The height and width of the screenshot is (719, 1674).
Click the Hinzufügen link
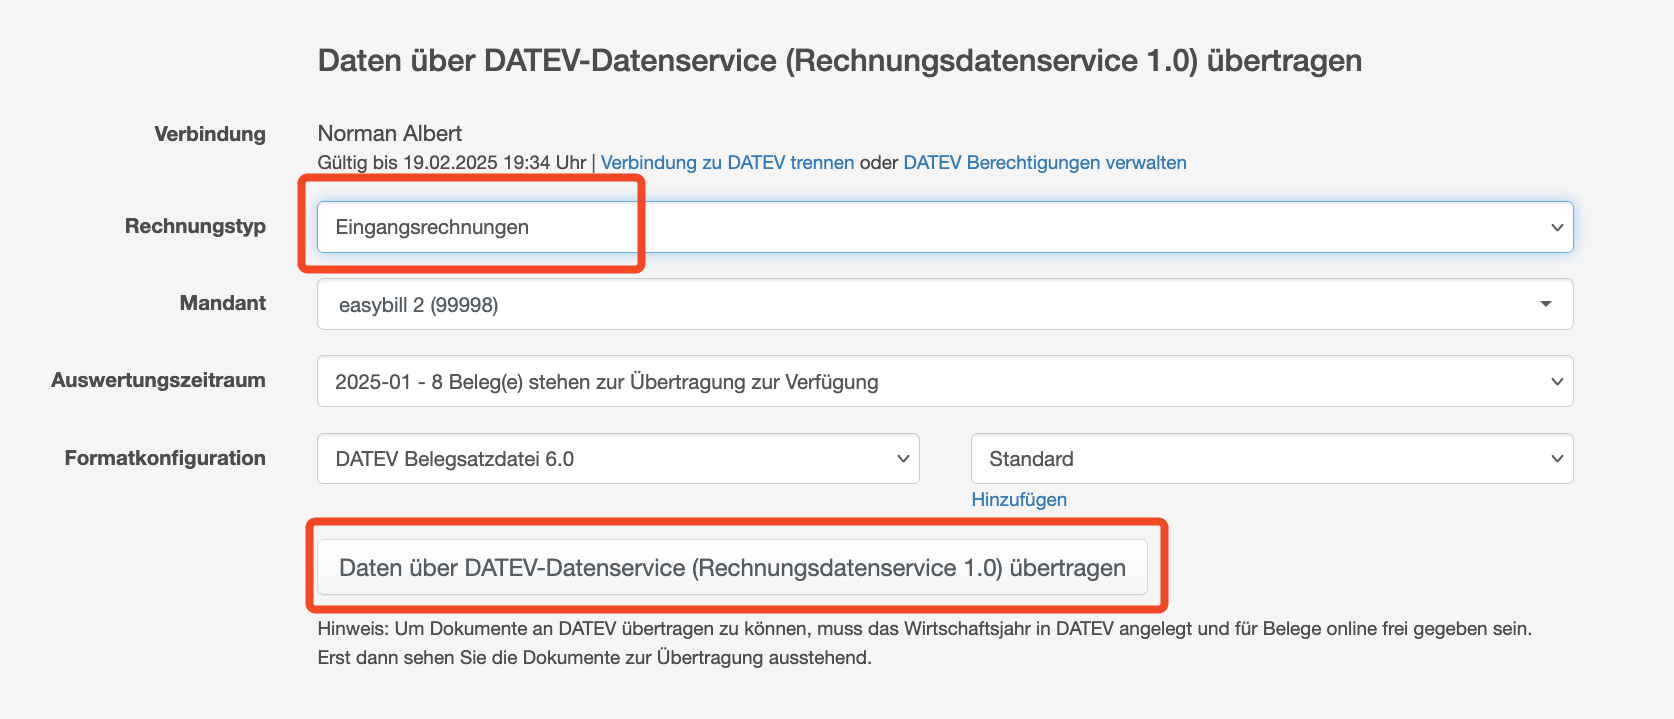[x=1019, y=499]
